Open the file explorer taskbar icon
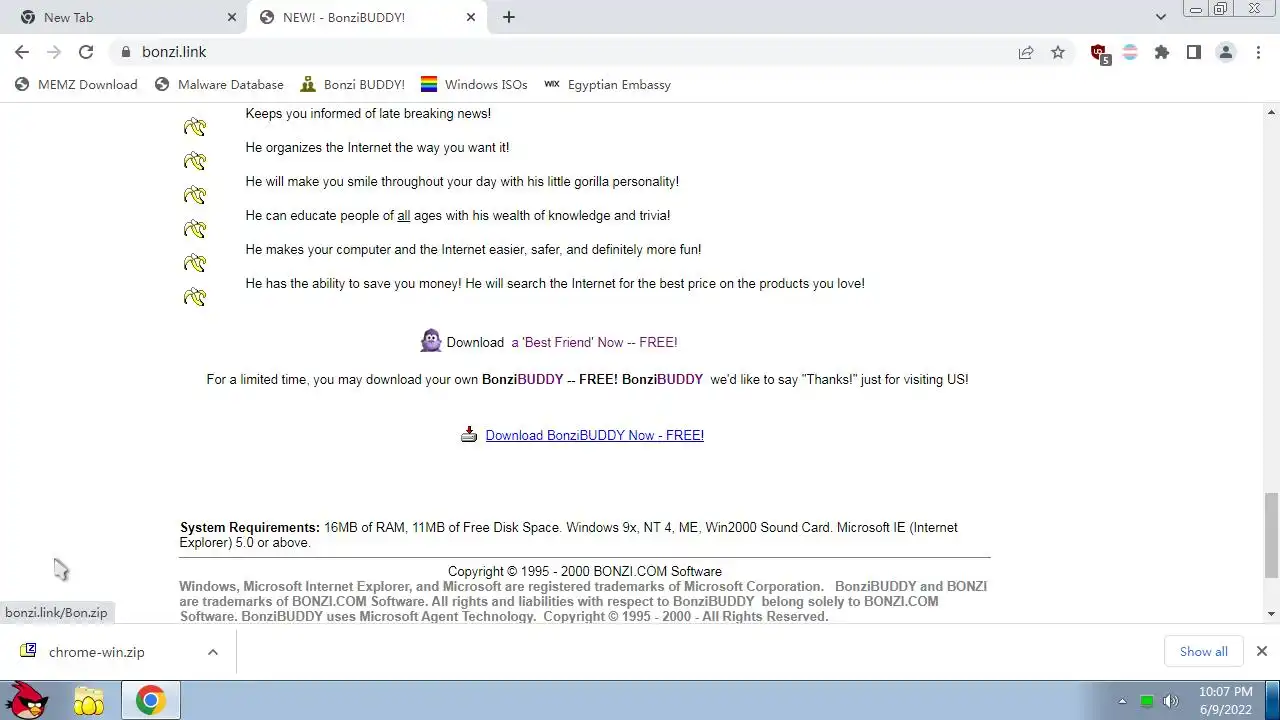The height and width of the screenshot is (720, 1280). coord(89,701)
